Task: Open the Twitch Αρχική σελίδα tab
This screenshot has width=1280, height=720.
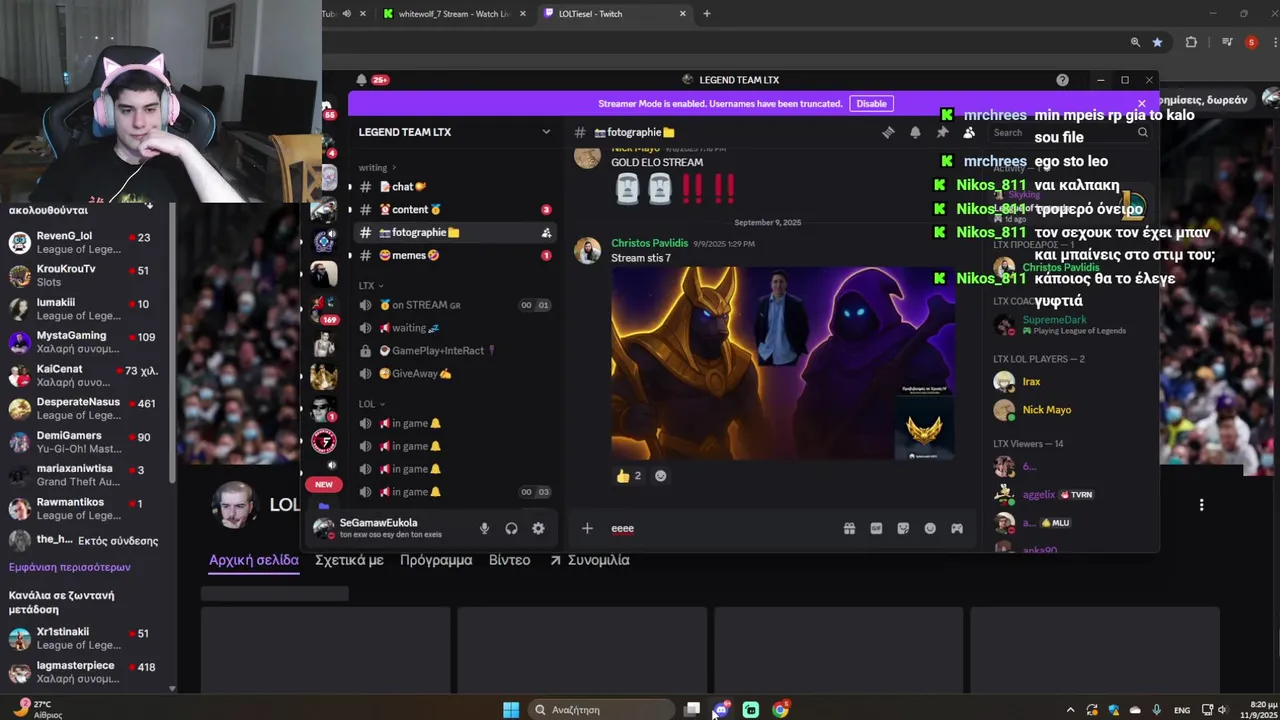Action: point(254,560)
